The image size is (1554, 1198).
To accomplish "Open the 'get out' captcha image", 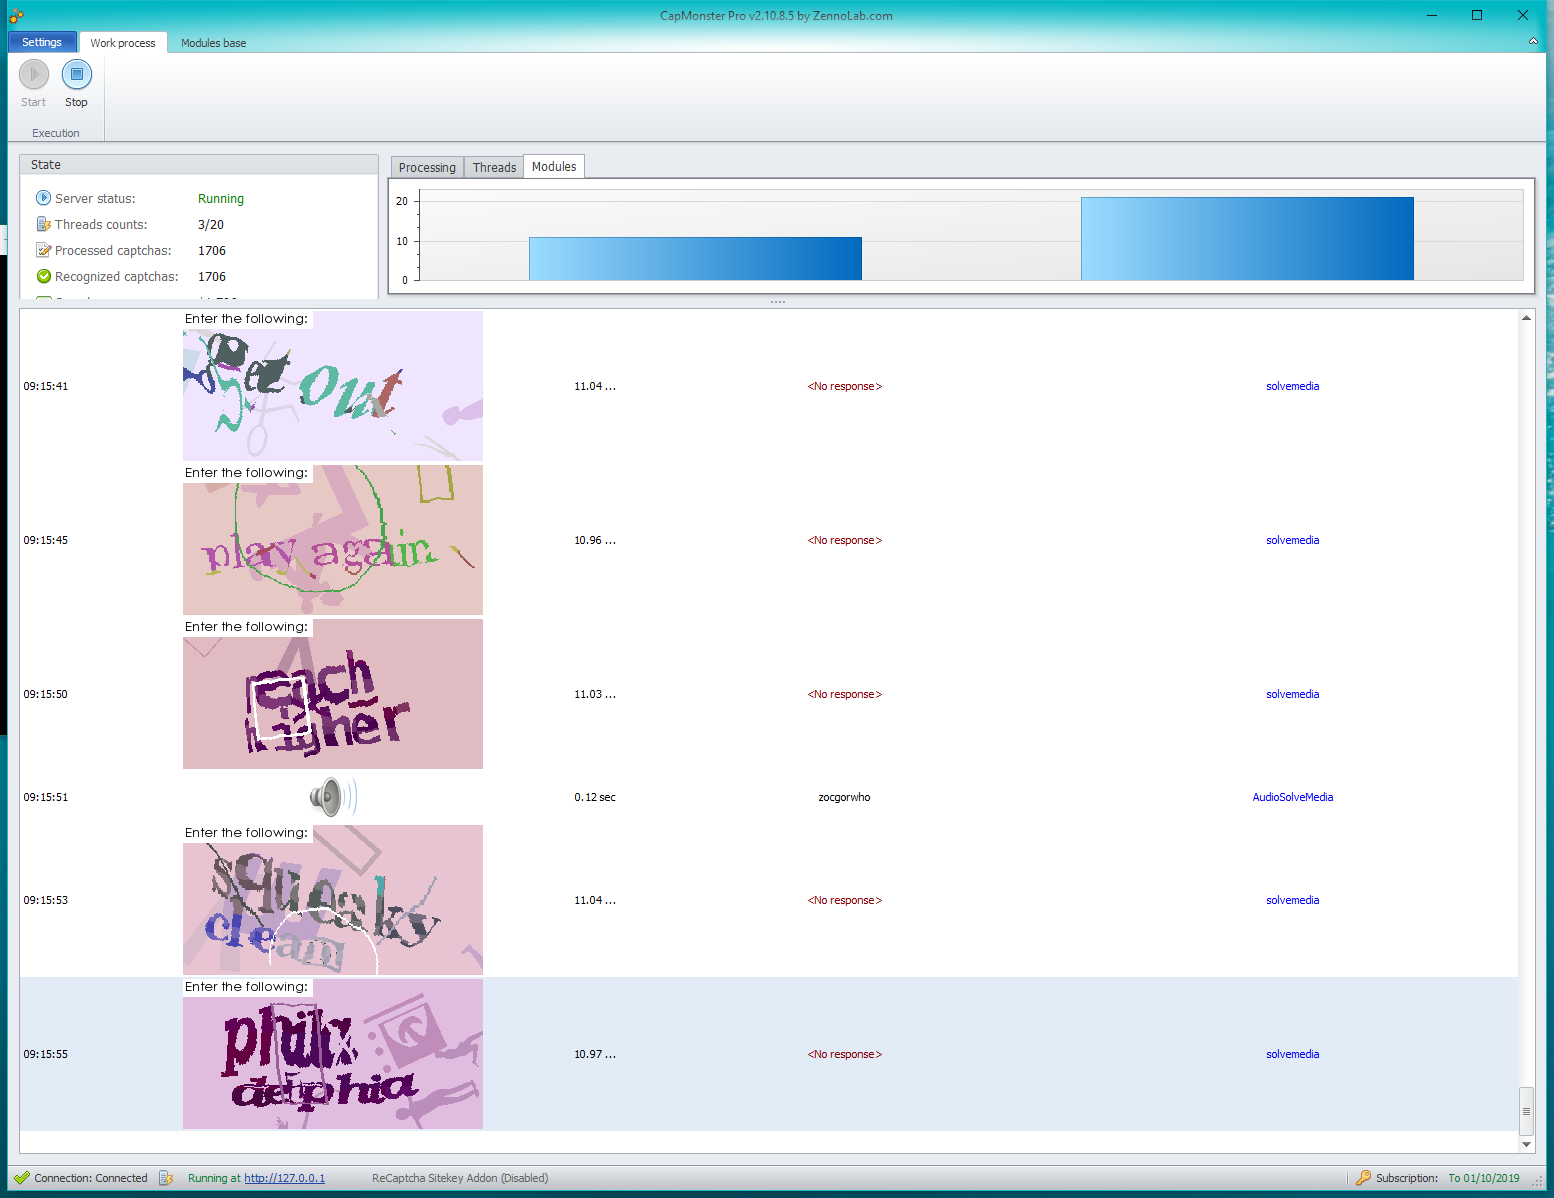I will (x=333, y=386).
